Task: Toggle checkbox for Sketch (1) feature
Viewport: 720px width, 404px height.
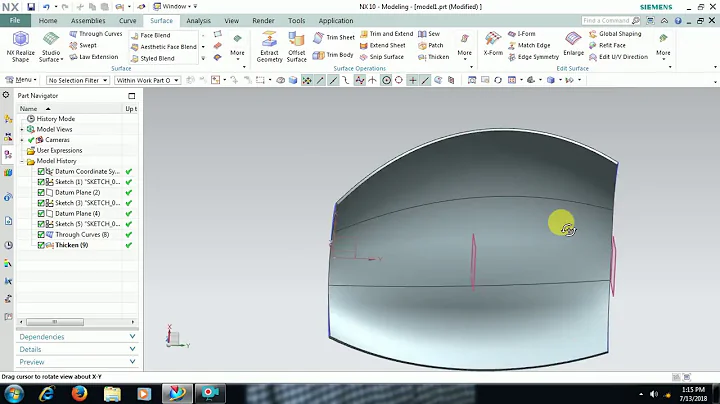Action: (x=41, y=182)
